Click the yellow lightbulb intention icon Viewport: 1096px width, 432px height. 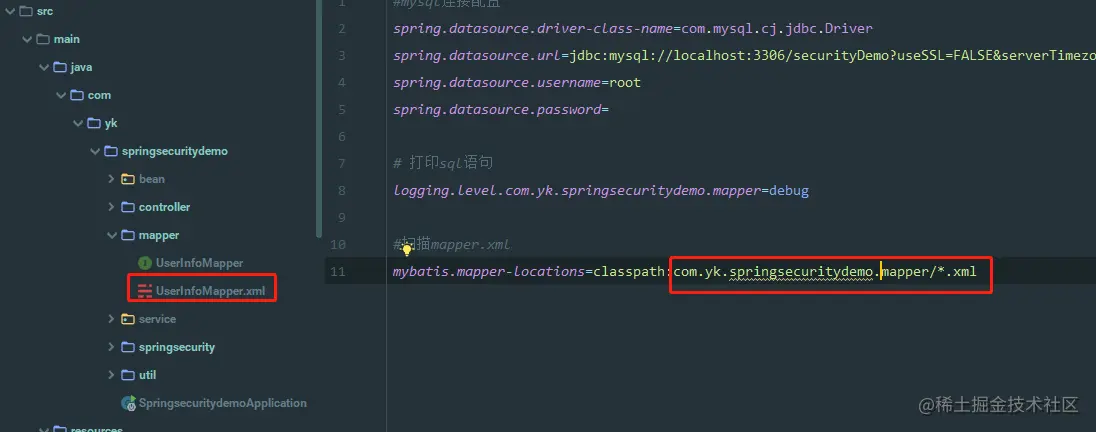(408, 250)
